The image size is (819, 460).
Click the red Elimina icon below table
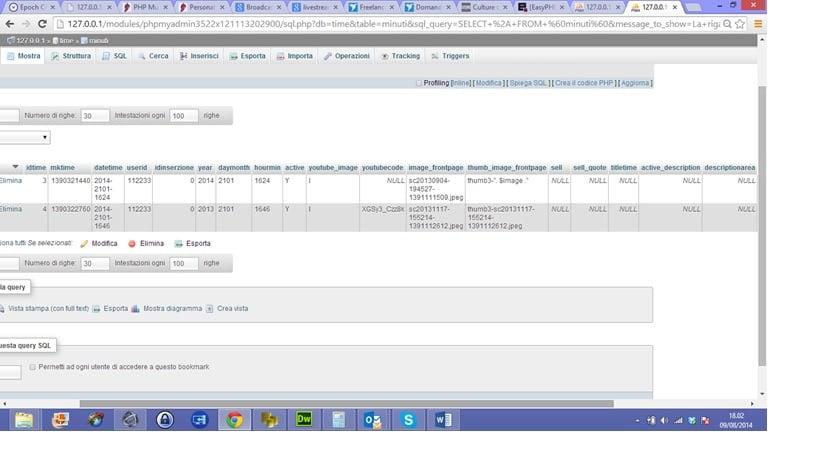click(x=132, y=243)
